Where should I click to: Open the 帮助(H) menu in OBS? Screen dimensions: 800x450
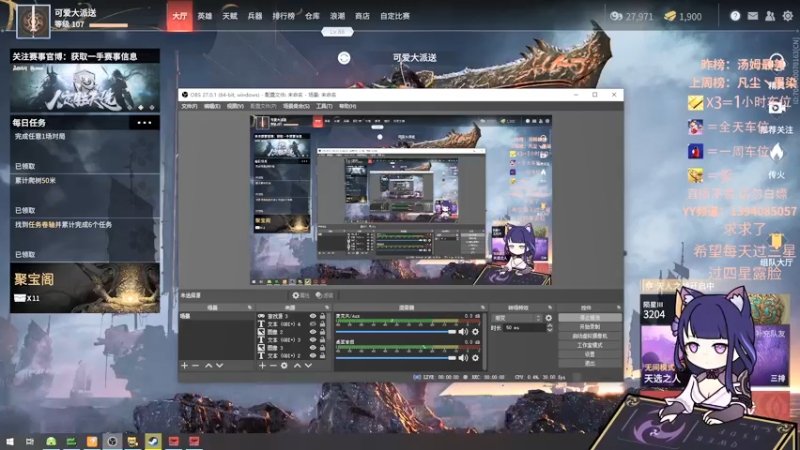(x=347, y=106)
